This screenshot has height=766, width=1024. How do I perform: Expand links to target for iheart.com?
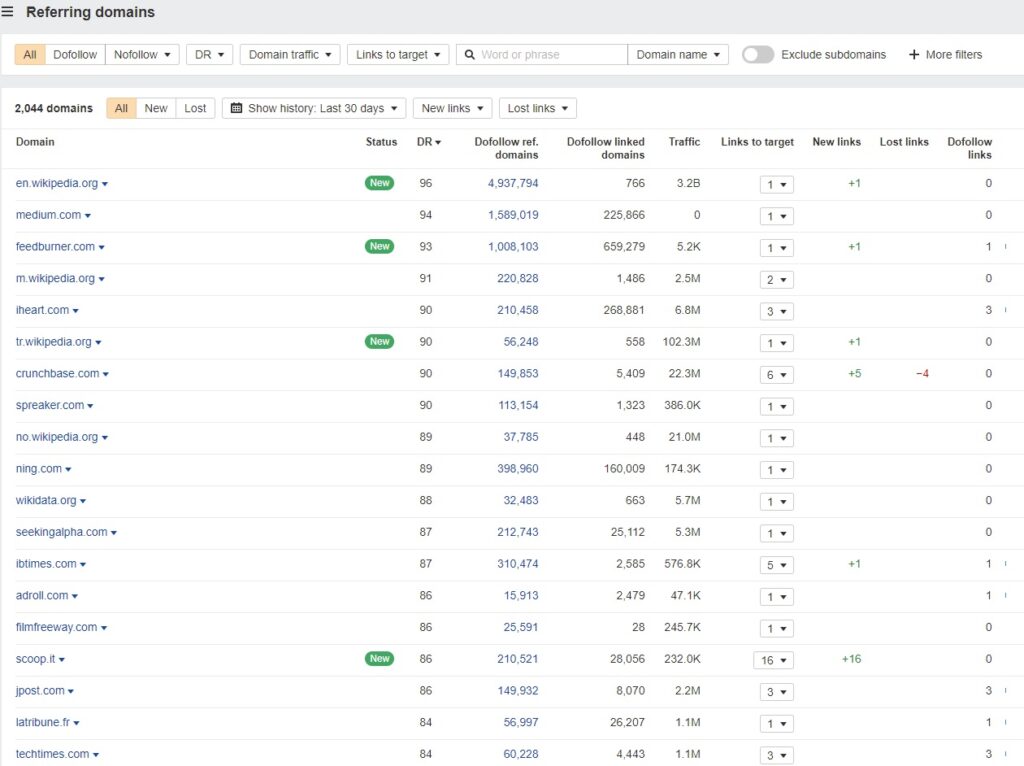[776, 311]
